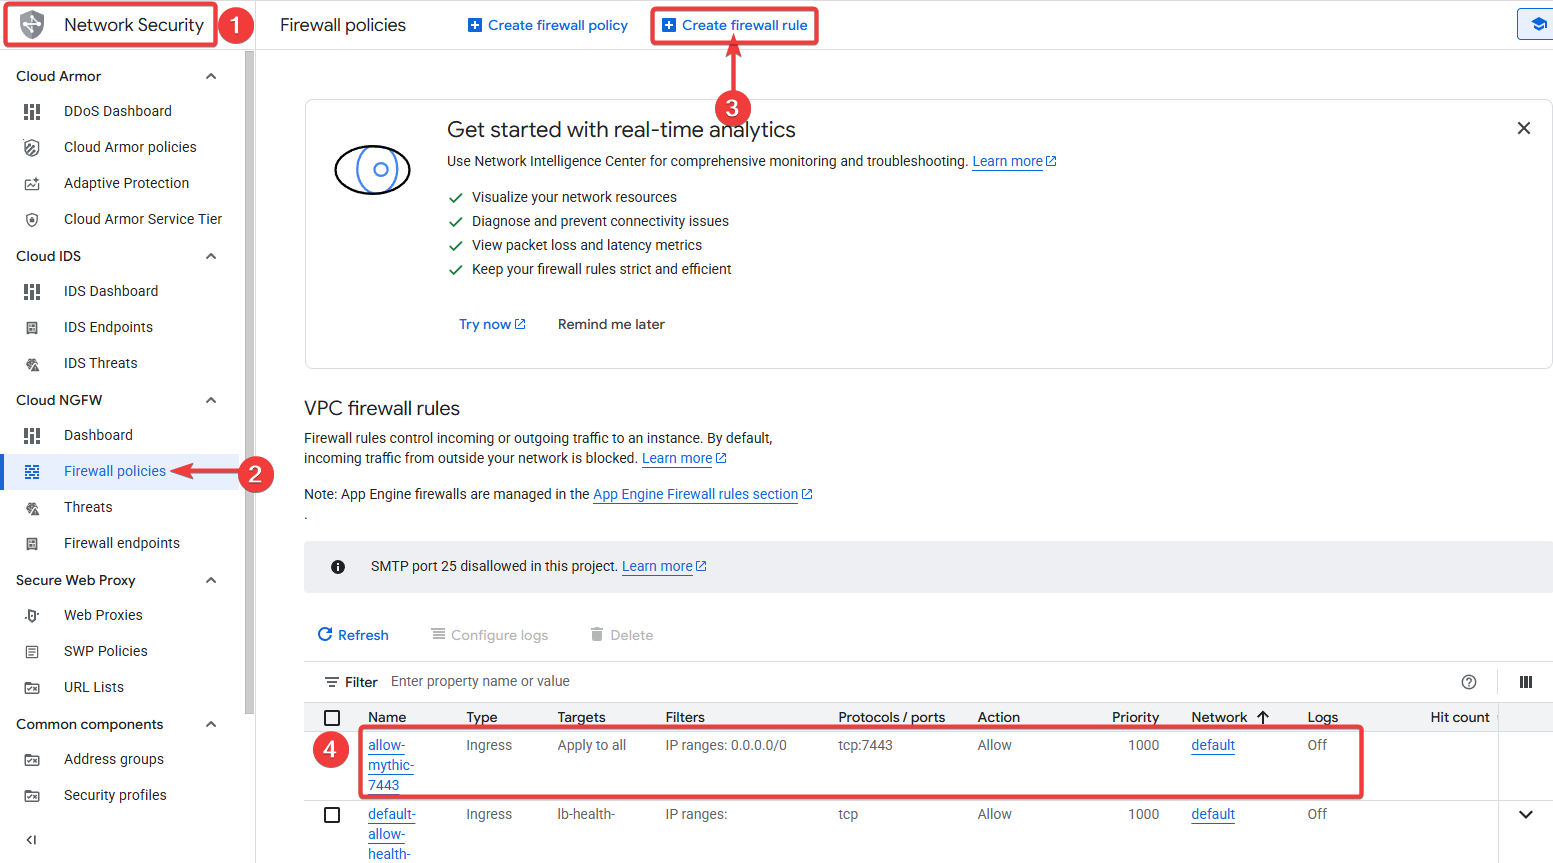The height and width of the screenshot is (863, 1553).
Task: Click the Name column header
Action: pos(387,717)
